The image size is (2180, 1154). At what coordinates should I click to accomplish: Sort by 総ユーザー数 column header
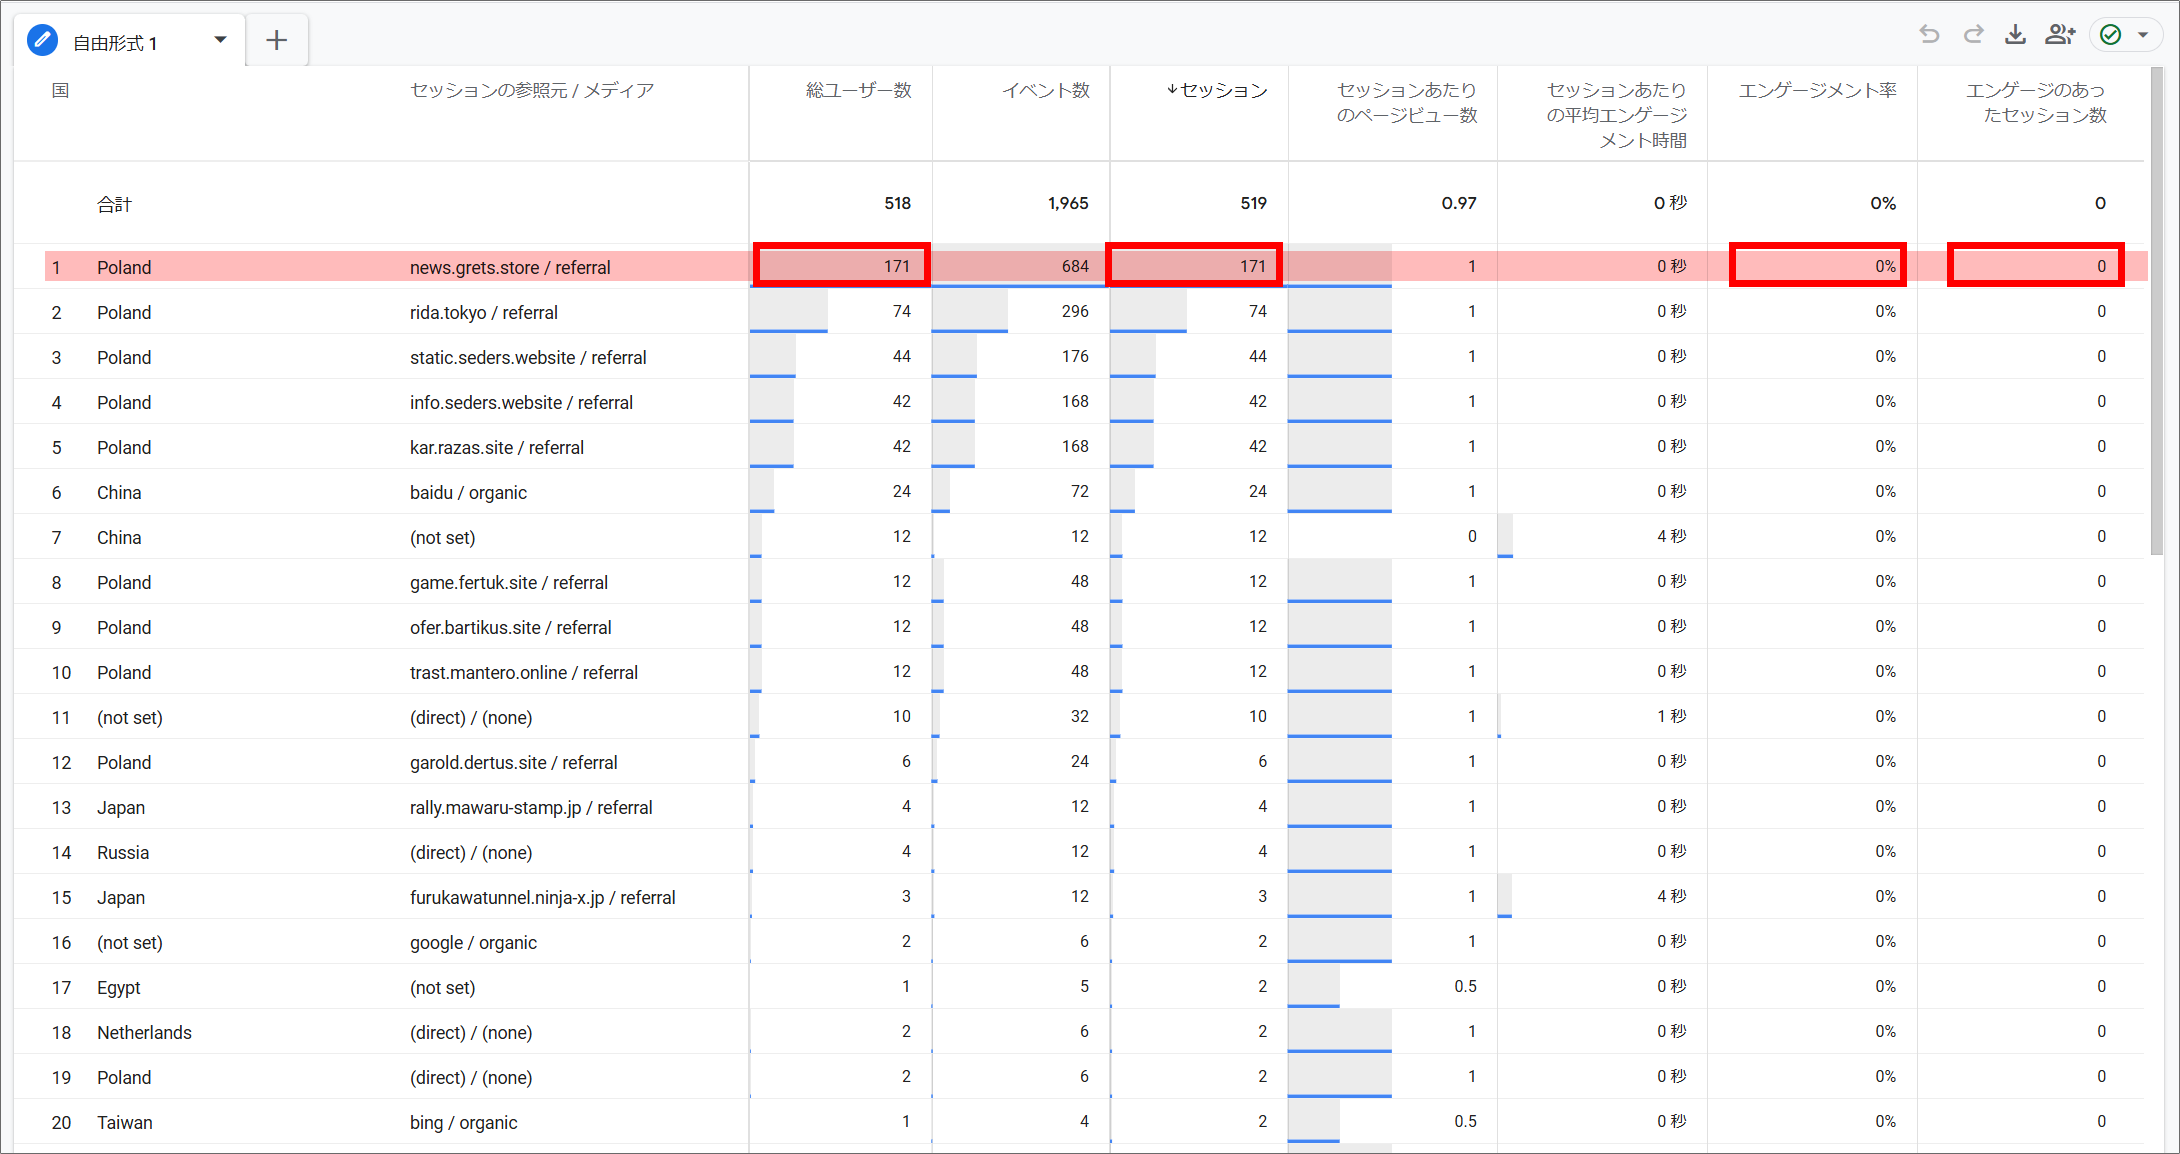pyautogui.click(x=858, y=91)
